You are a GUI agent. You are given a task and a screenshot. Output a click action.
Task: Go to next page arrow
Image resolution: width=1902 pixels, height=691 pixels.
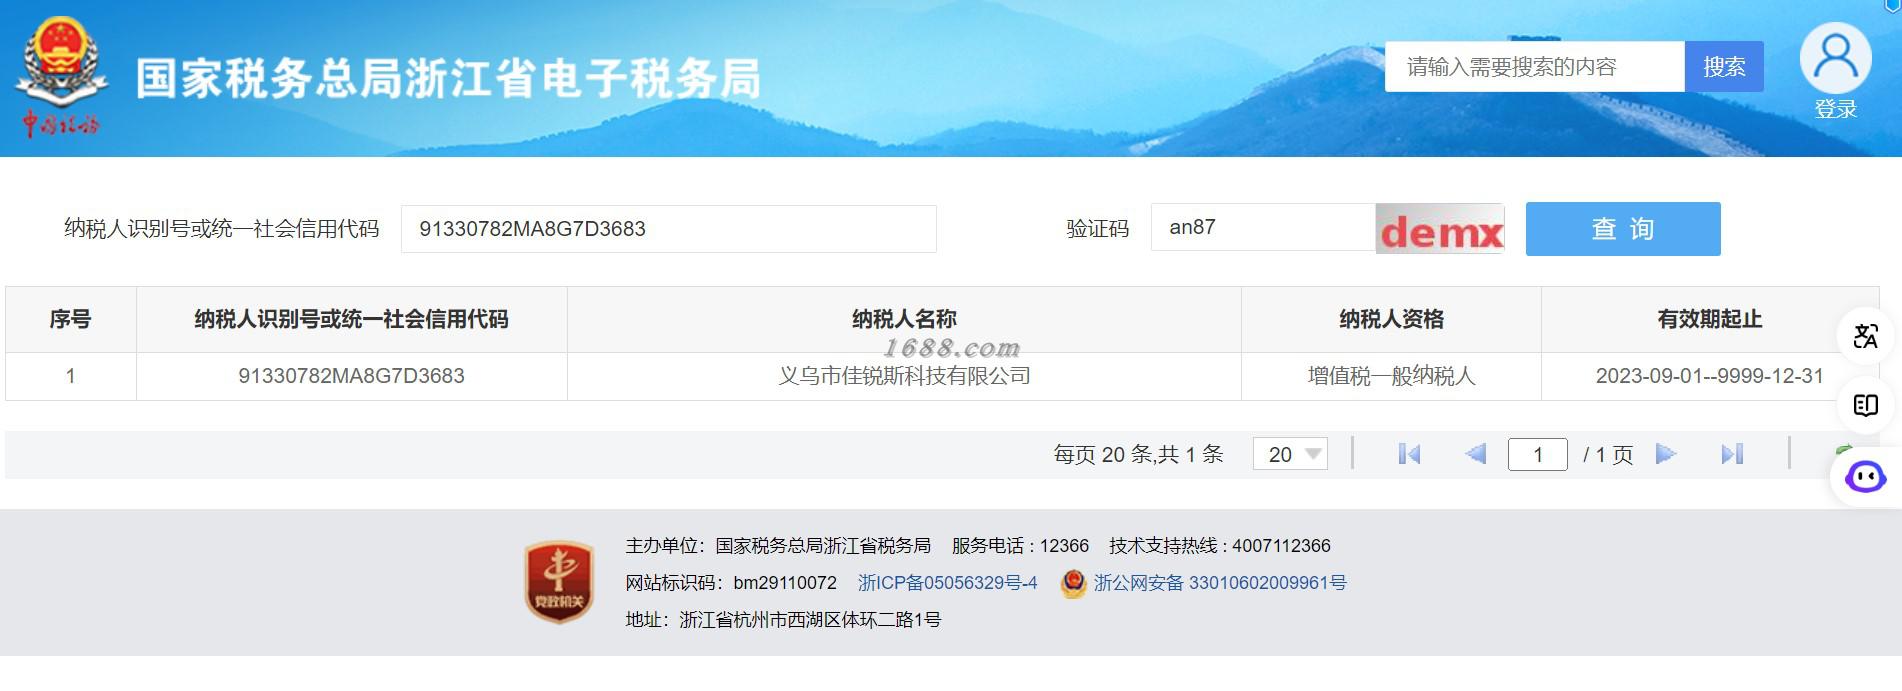(1665, 454)
